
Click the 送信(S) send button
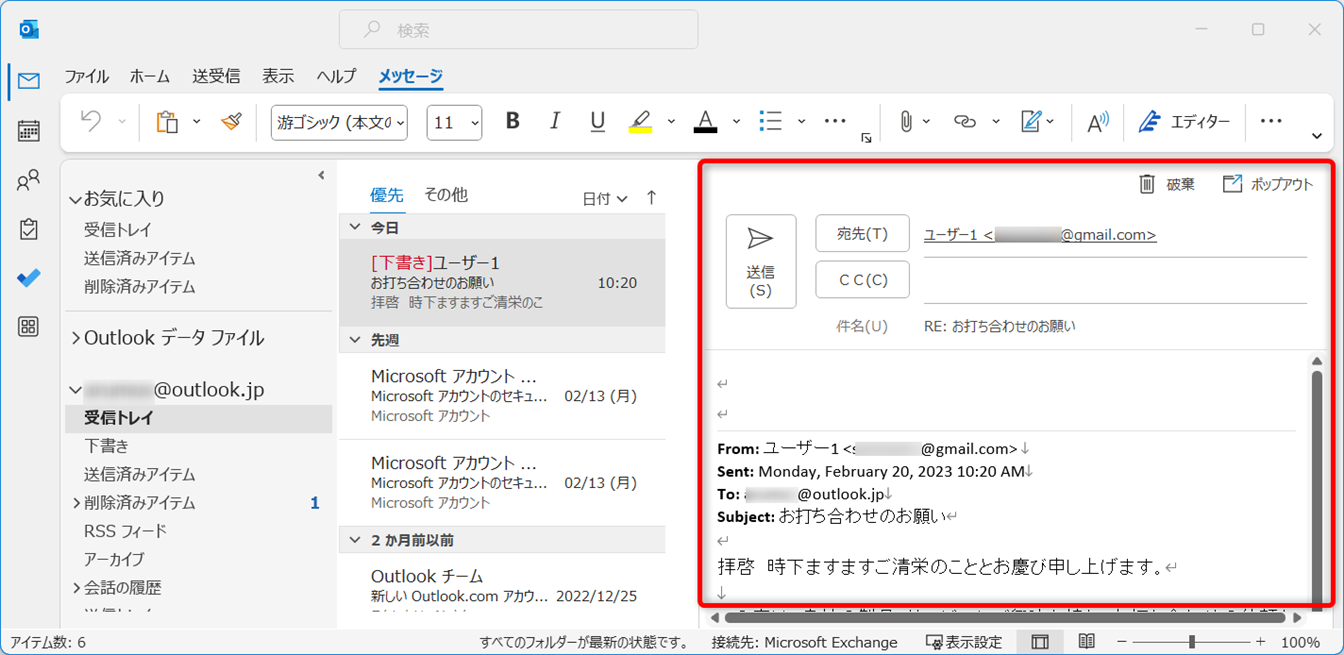point(761,261)
